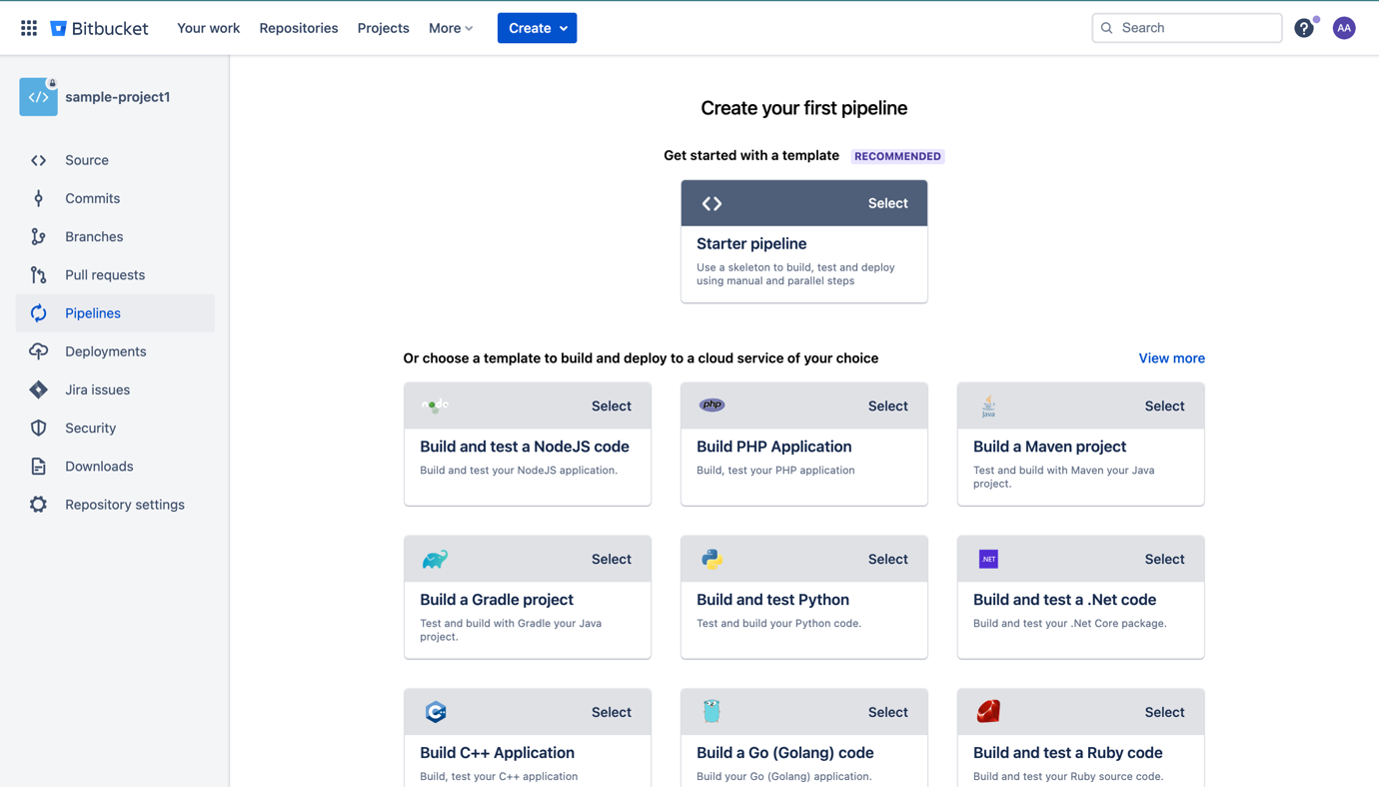The image size is (1384, 791).
Task: Select the Starter pipeline template
Action: pyautogui.click(x=887, y=203)
